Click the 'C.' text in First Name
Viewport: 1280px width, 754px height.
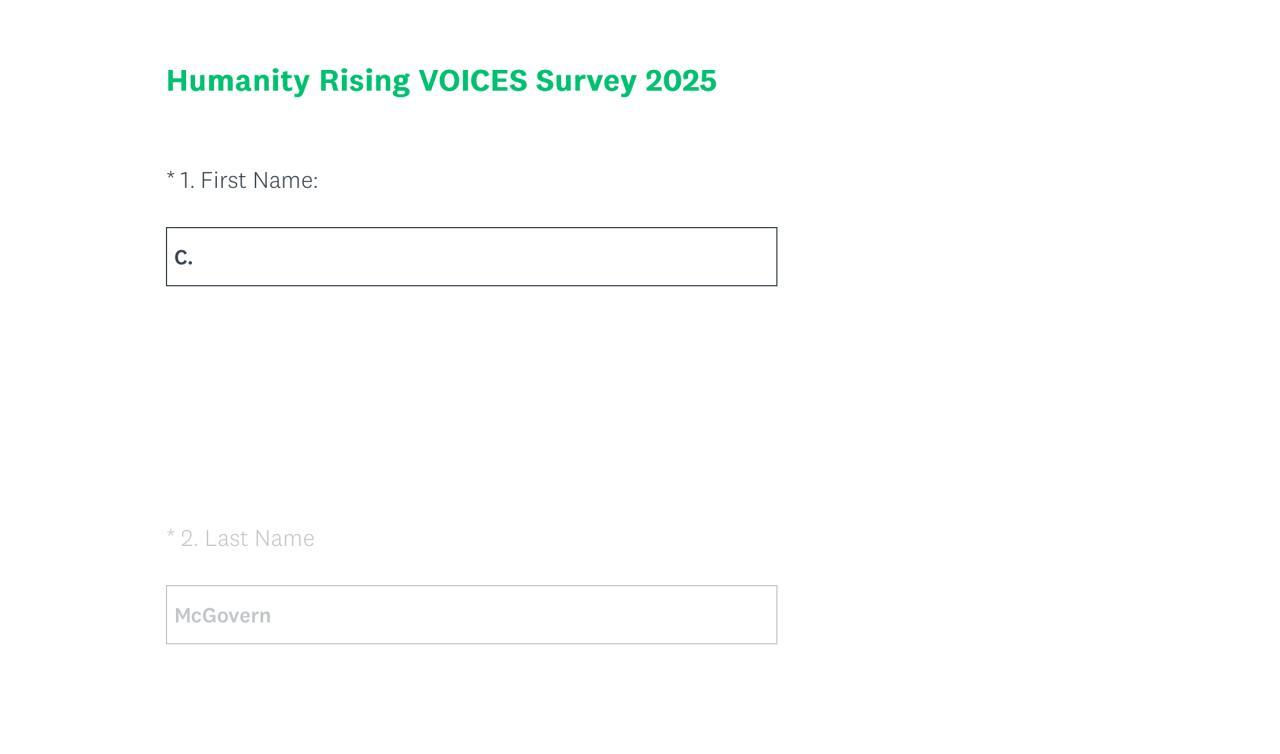pos(183,258)
